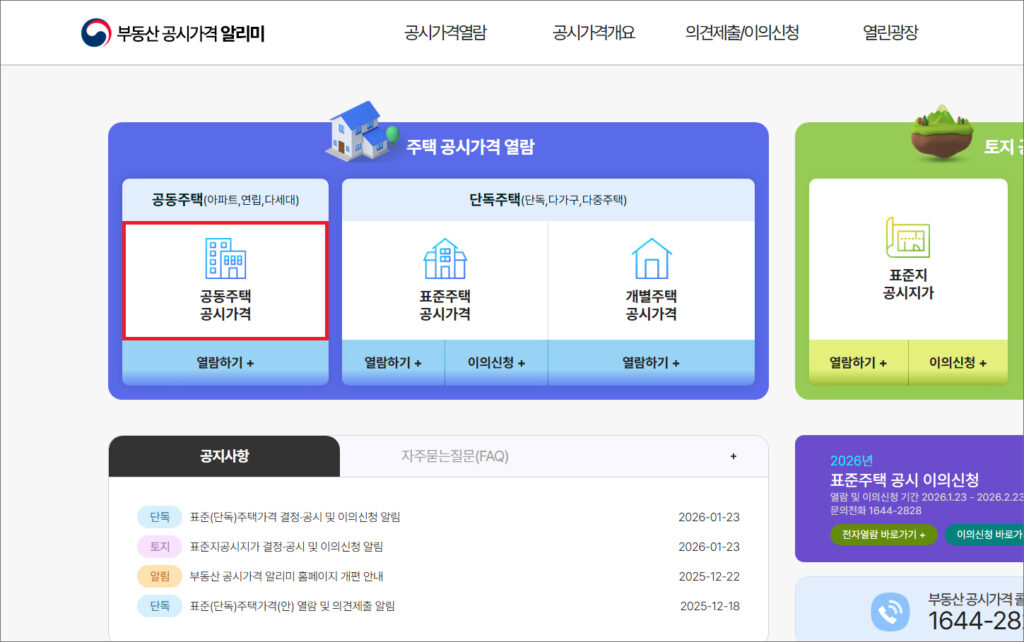Switch to the 자주묻는질문(FAQ) tab

[455, 456]
